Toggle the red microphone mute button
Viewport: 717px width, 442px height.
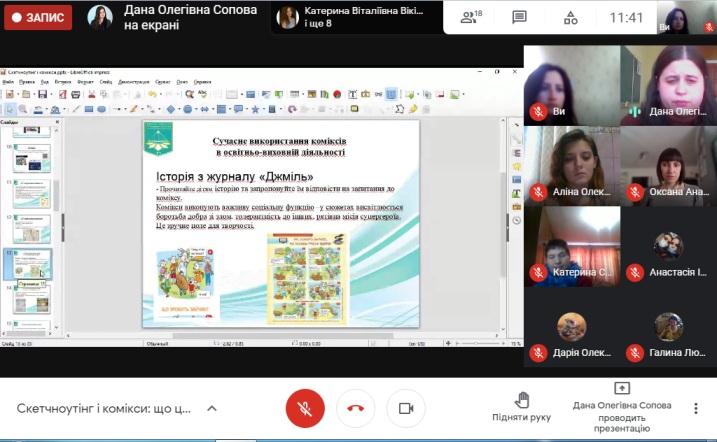coord(305,408)
